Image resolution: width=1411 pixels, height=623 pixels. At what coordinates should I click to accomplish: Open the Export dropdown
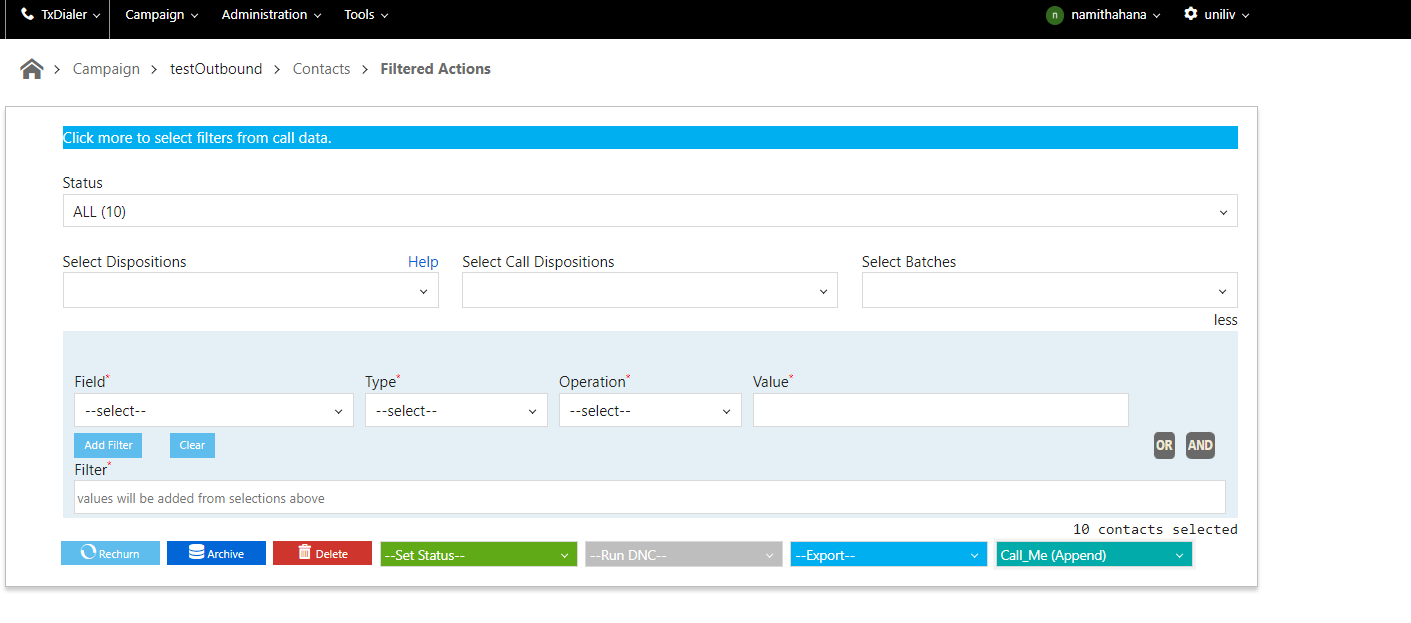[x=888, y=555]
